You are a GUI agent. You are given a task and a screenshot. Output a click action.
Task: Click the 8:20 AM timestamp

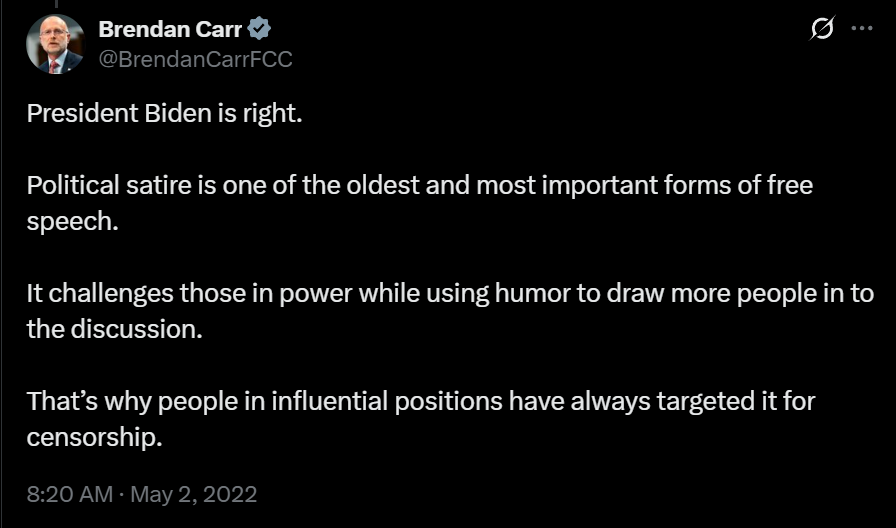(68, 494)
